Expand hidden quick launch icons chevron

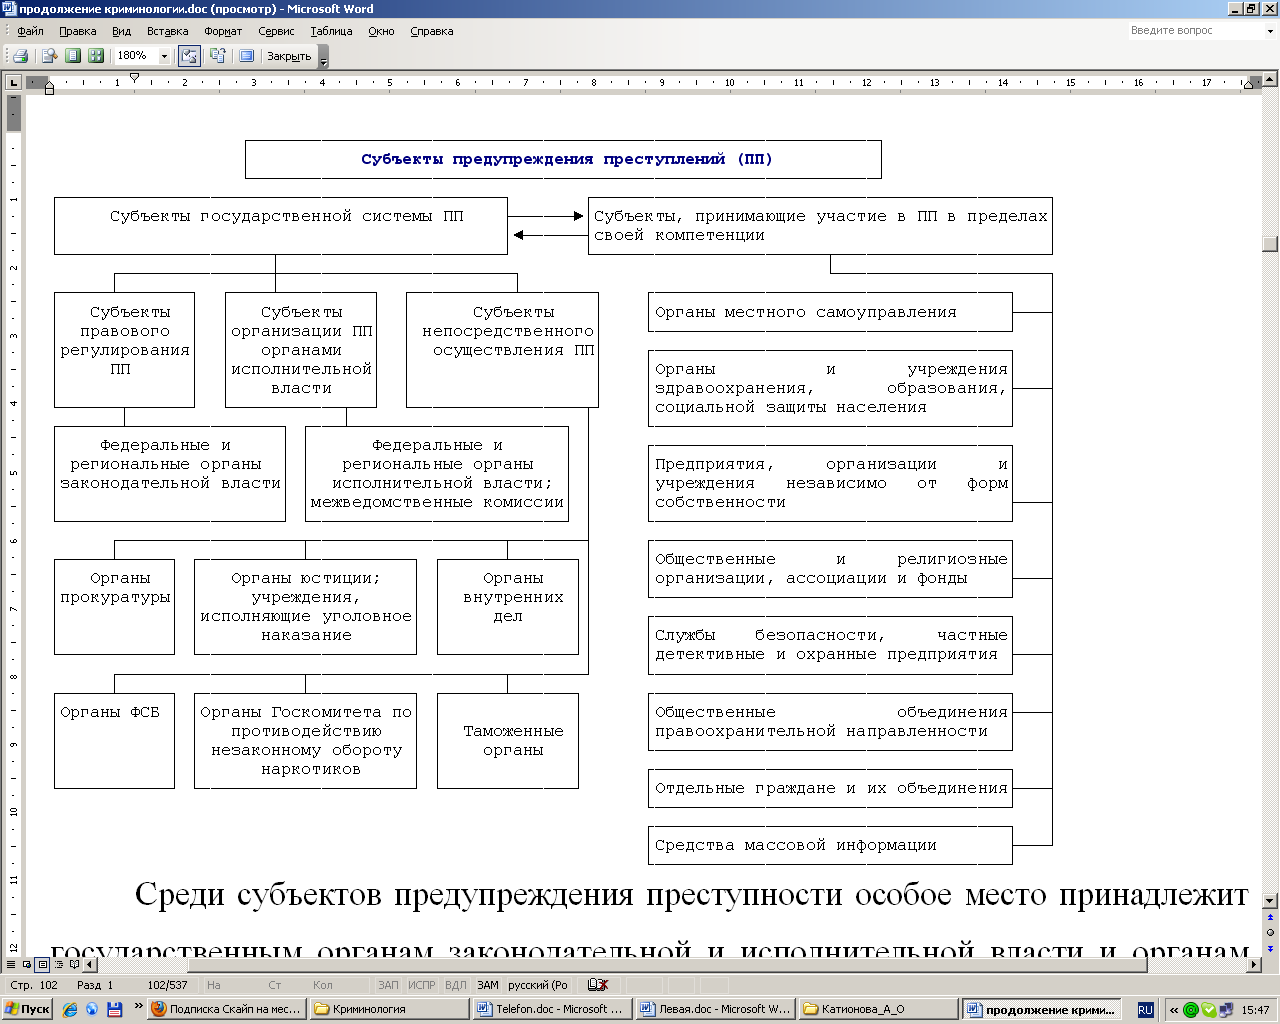coord(138,1006)
